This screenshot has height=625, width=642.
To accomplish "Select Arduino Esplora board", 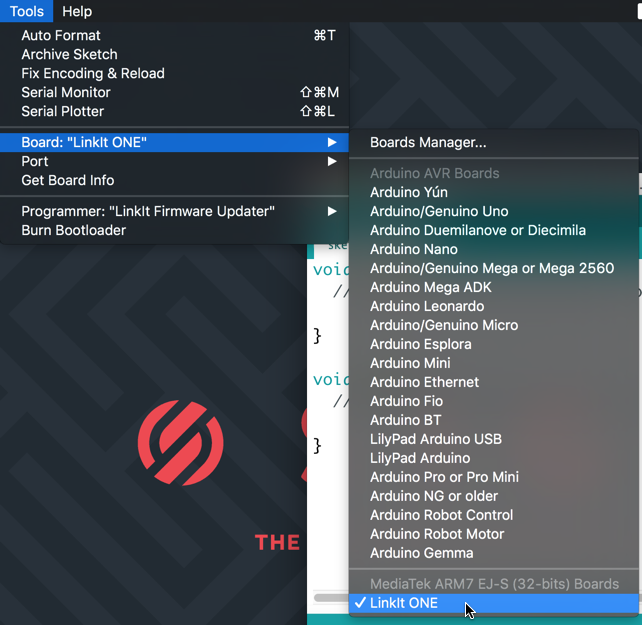I will coord(493,344).
